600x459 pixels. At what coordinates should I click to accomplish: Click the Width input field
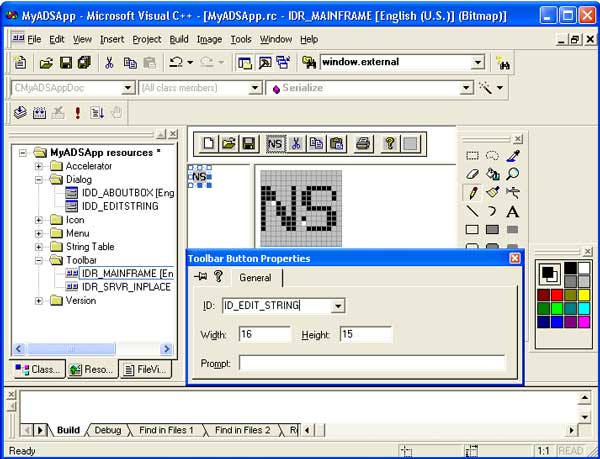(x=264, y=334)
